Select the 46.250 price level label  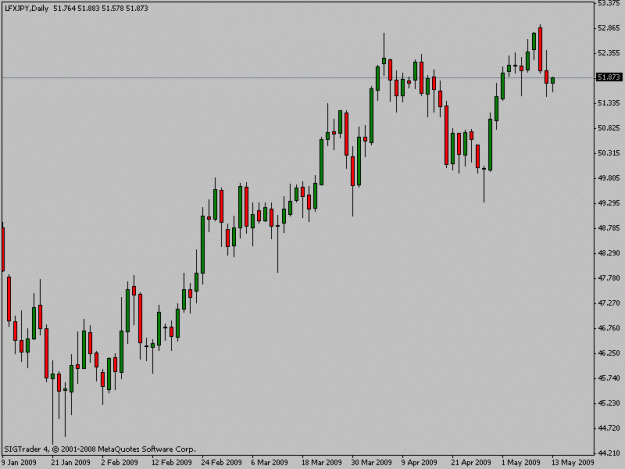[609, 353]
